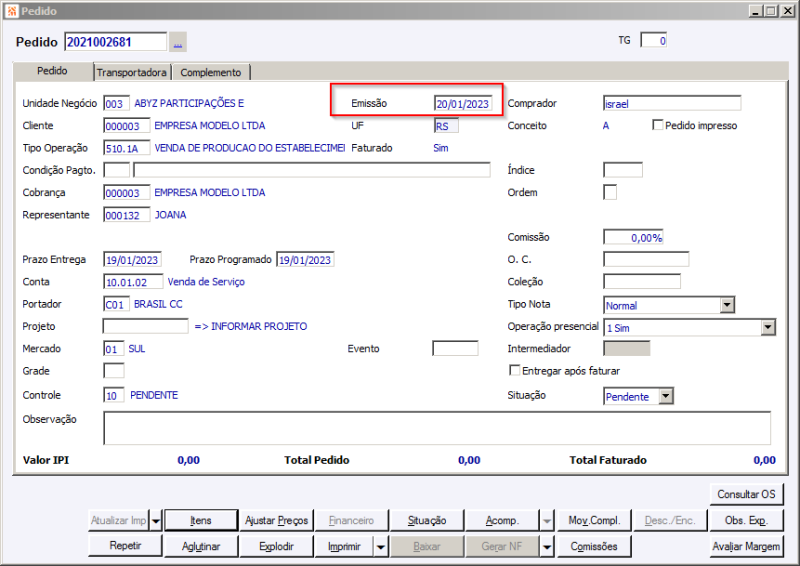Click the Comprador field
This screenshot has width=800, height=566.
tap(672, 104)
